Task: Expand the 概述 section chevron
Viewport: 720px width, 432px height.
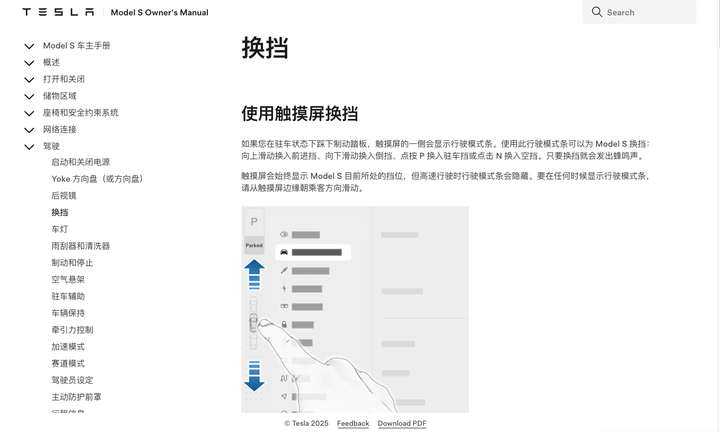Action: point(29,63)
